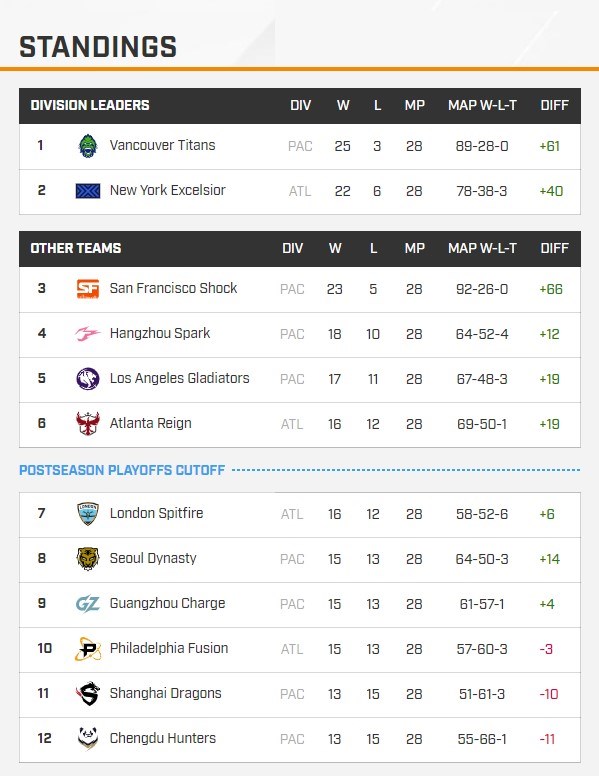Click the Seoul Dynasty tiger logo
The image size is (599, 776).
click(x=88, y=559)
